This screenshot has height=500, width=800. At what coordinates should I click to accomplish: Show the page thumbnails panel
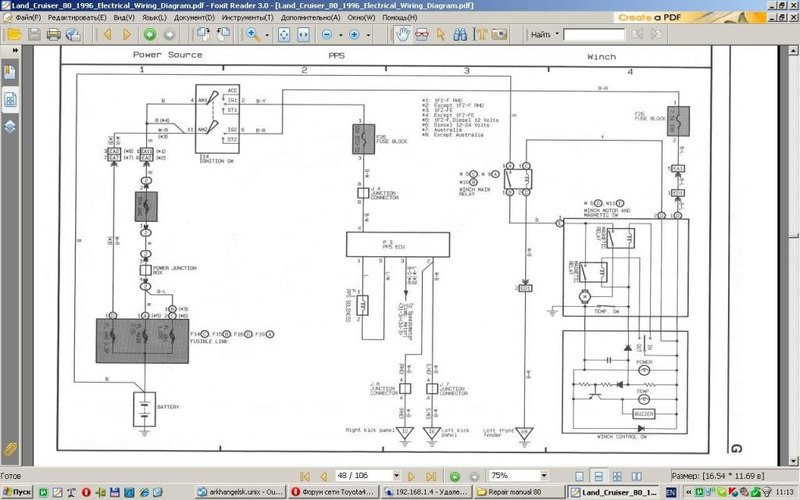(x=9, y=100)
